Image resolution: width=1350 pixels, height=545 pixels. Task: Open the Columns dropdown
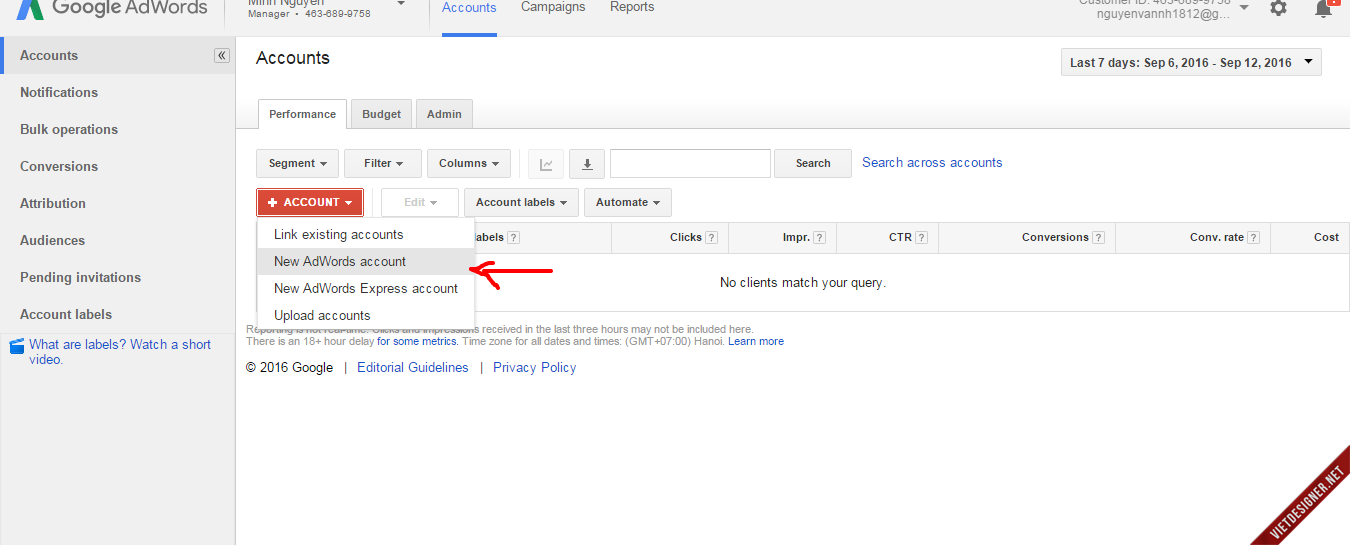click(x=469, y=164)
